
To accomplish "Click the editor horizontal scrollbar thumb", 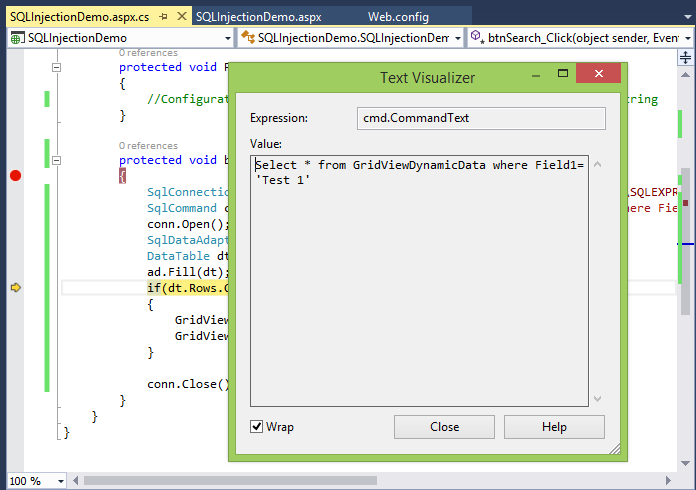I will (x=230, y=481).
